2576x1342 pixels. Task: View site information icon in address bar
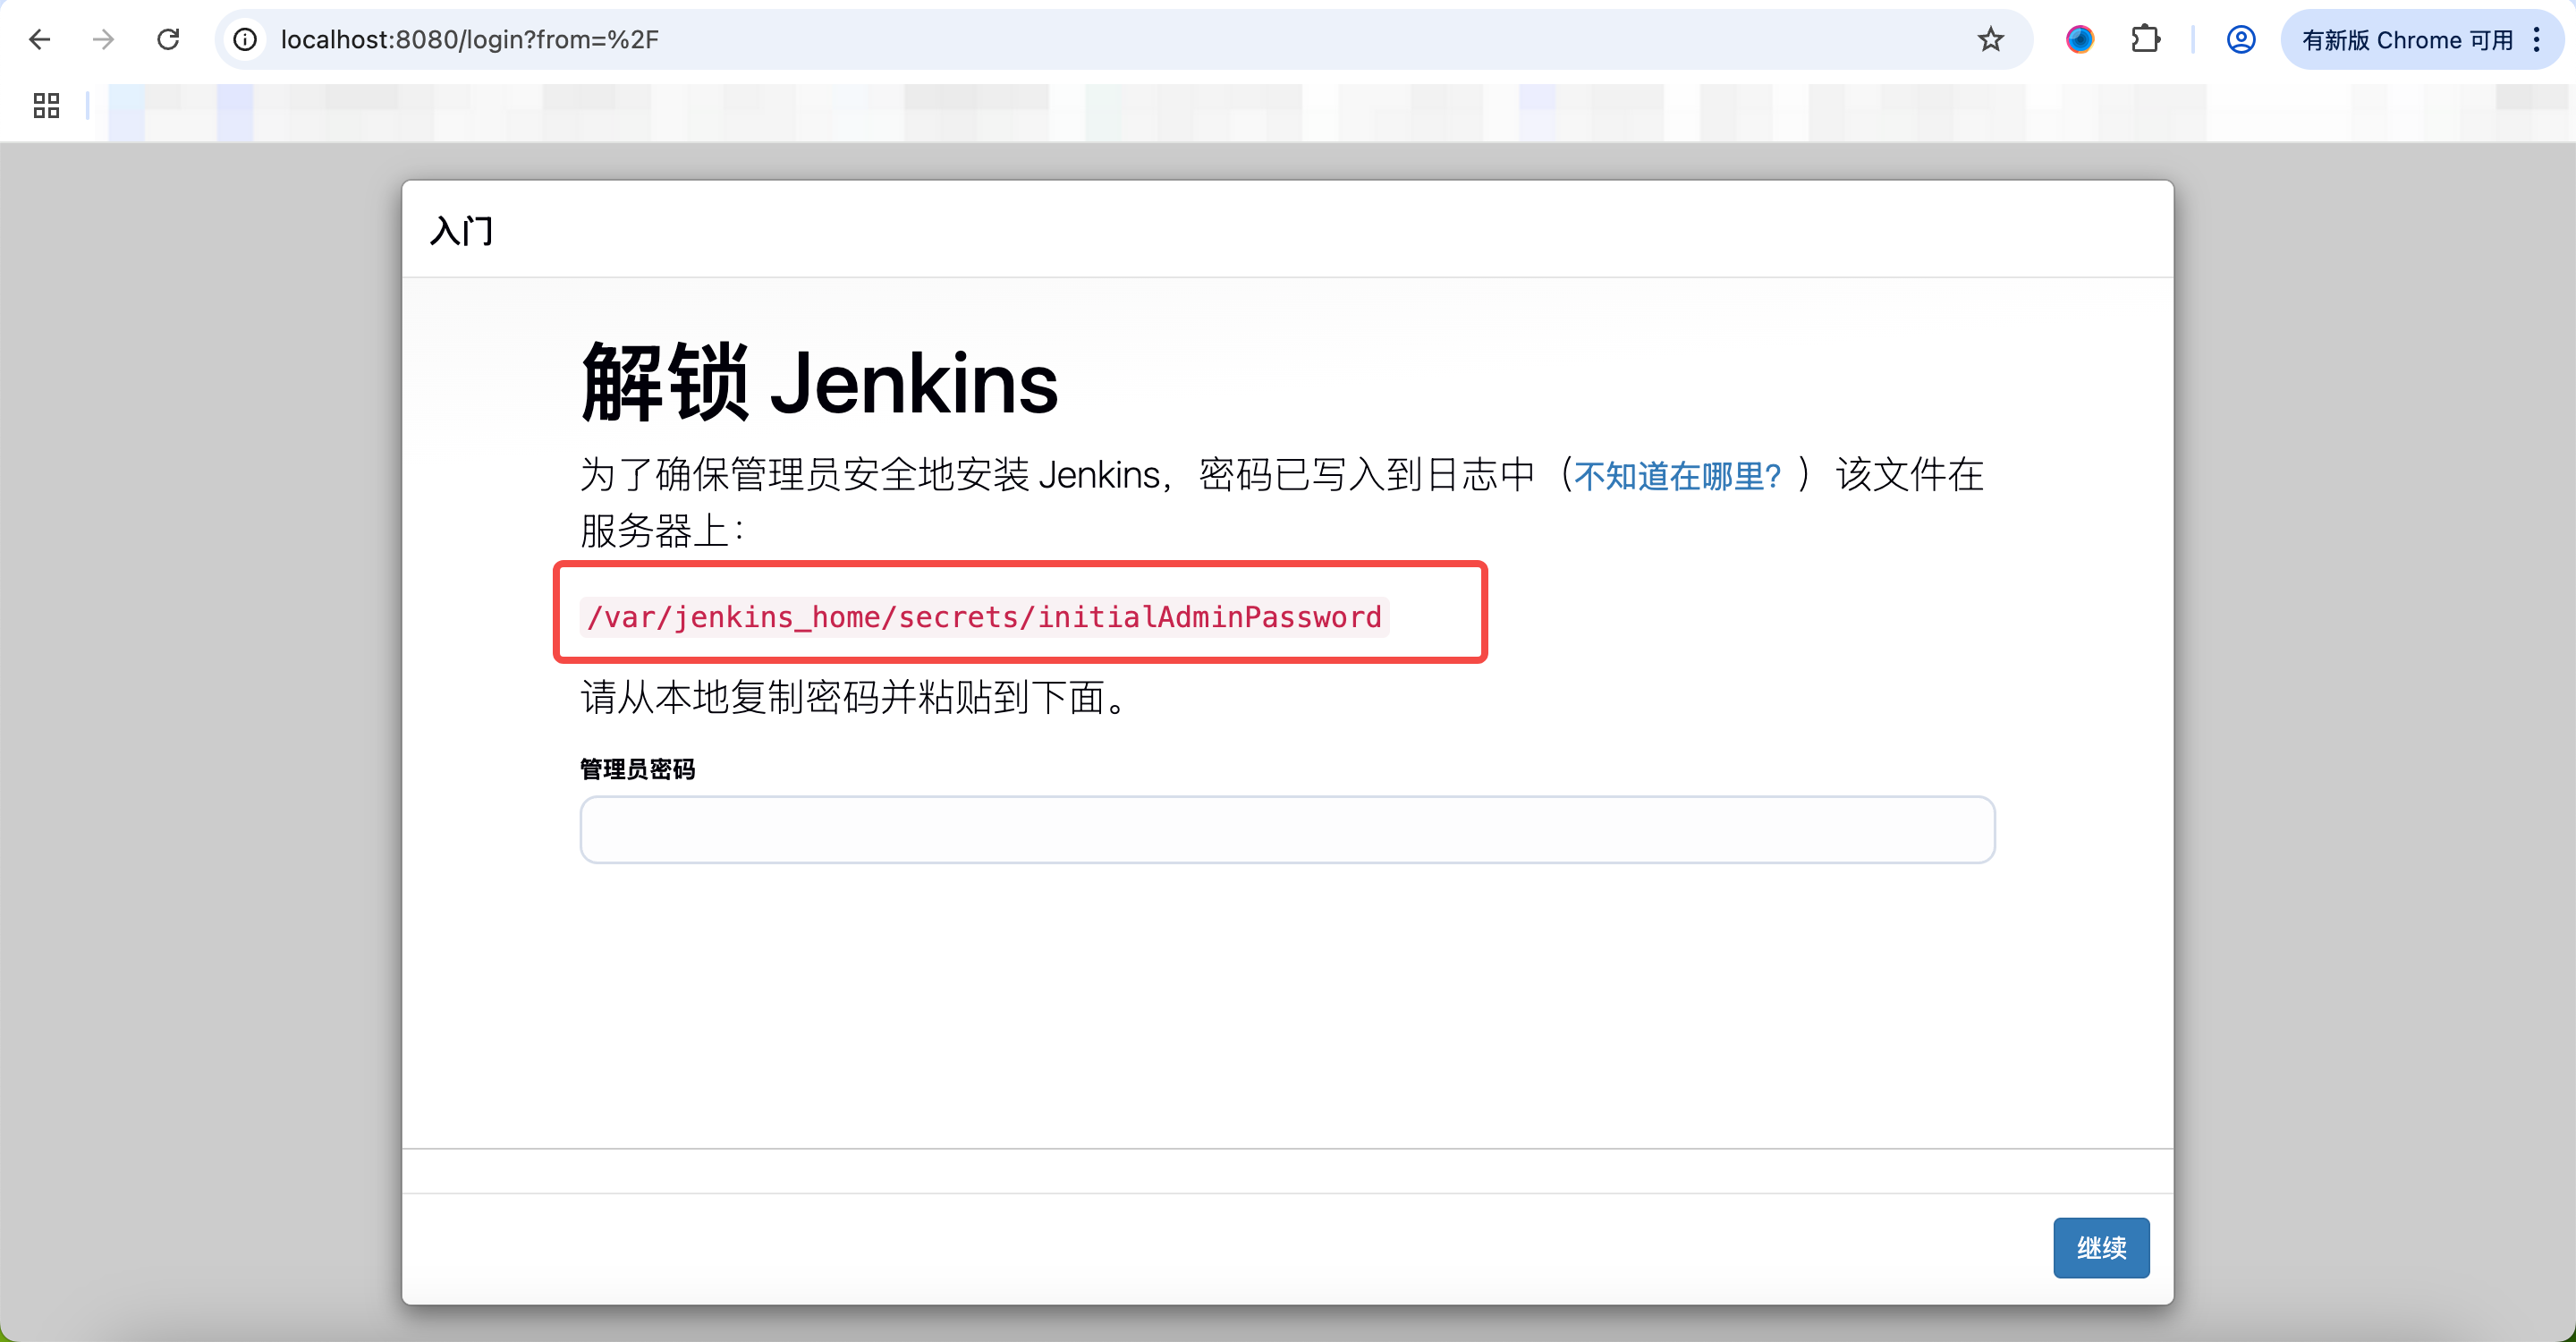pos(245,39)
